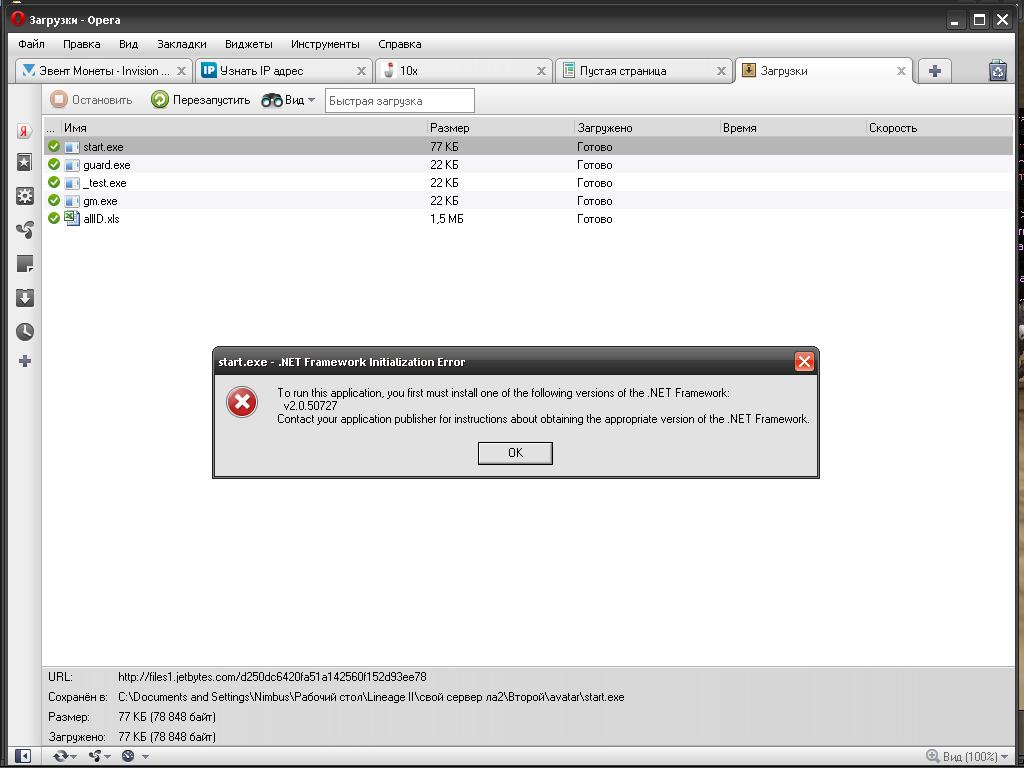Click the status column header with ellipsis
Viewport: 1024px width, 768px height.
(x=52, y=128)
